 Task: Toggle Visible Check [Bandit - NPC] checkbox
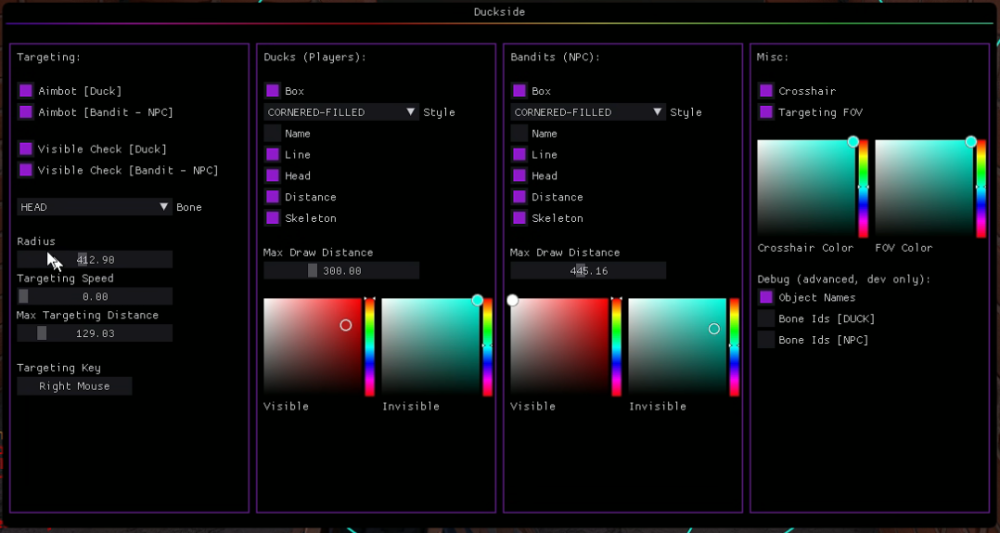click(x=26, y=170)
